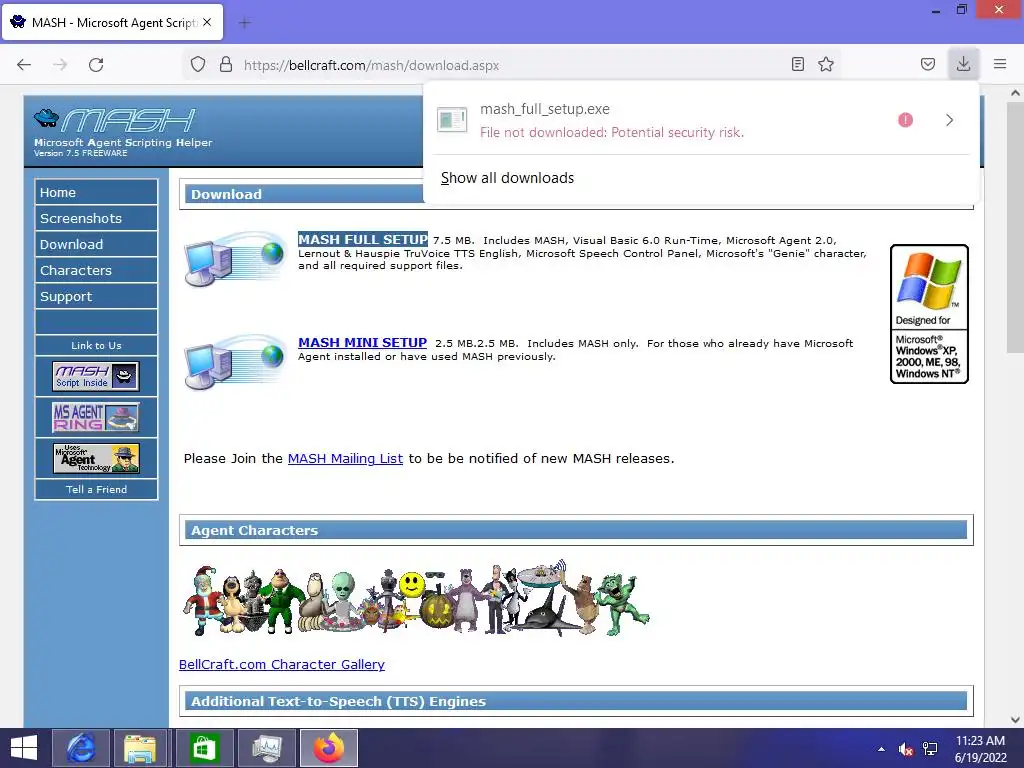Screen dimensions: 1024x768
Task: Show hidden system tray icons
Action: click(x=882, y=749)
